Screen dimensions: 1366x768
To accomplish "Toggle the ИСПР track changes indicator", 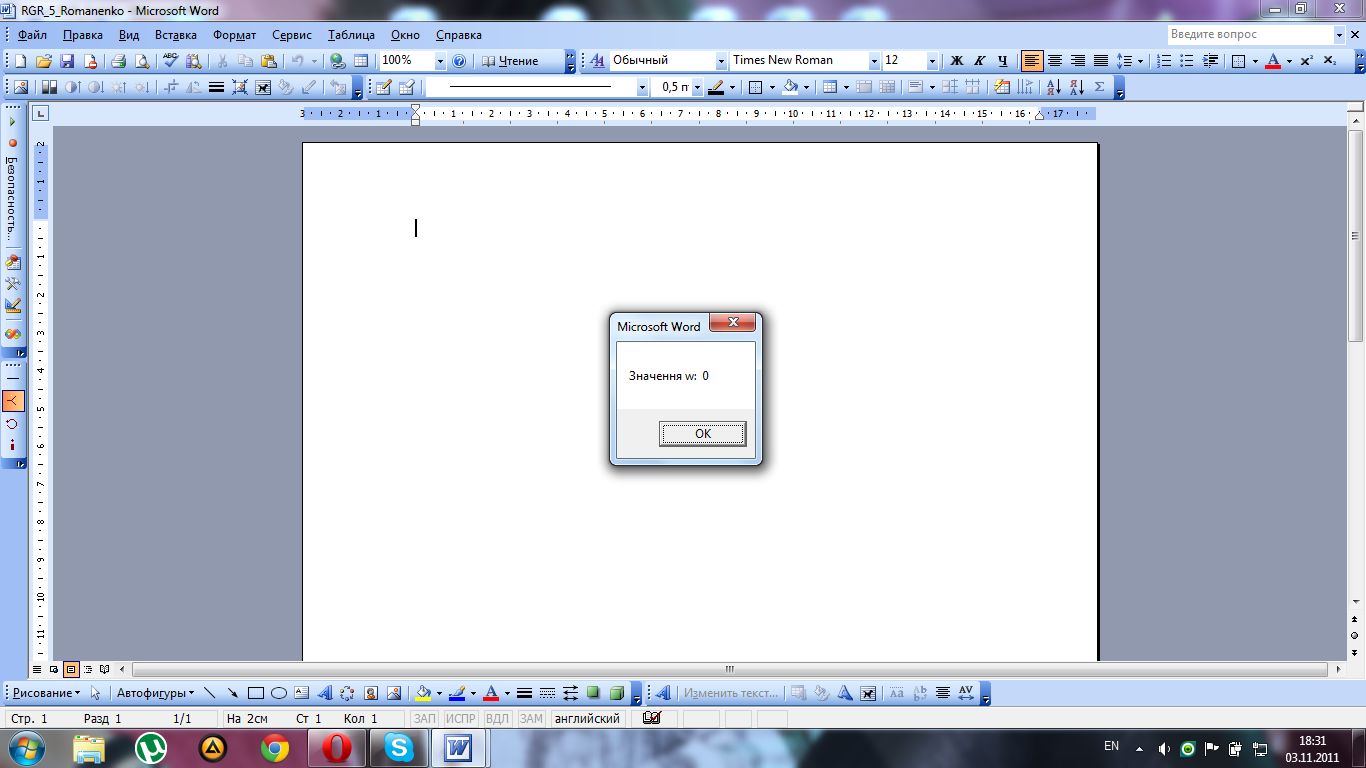I will click(x=461, y=719).
